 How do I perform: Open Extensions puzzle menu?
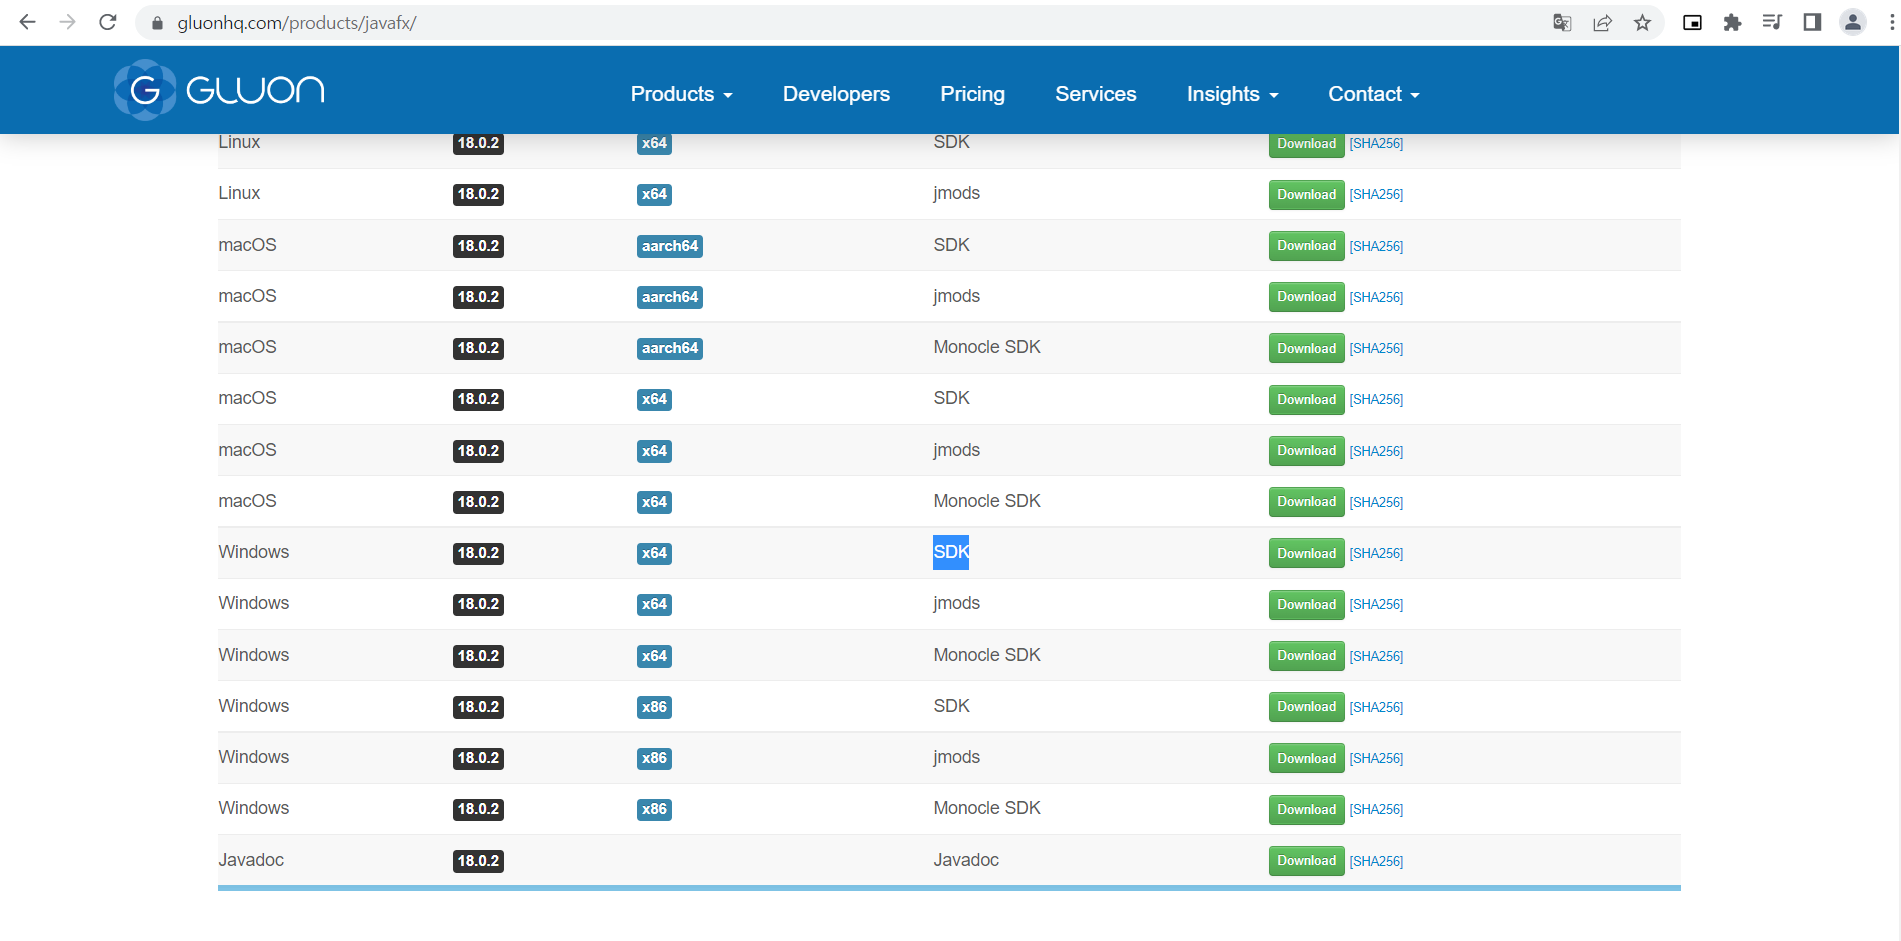(1732, 23)
